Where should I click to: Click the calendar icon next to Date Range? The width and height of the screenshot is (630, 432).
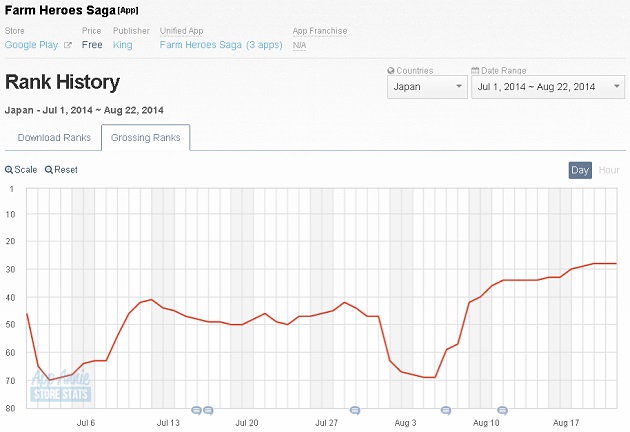point(475,70)
